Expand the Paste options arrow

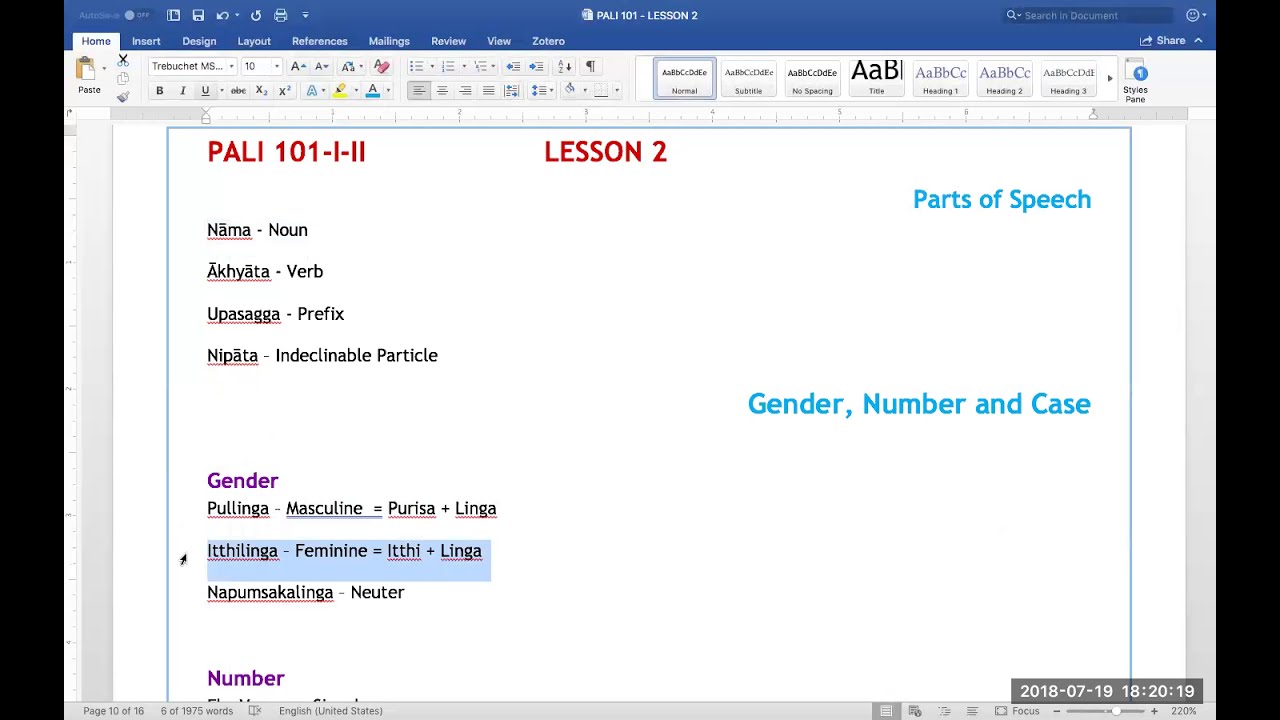tap(104, 69)
